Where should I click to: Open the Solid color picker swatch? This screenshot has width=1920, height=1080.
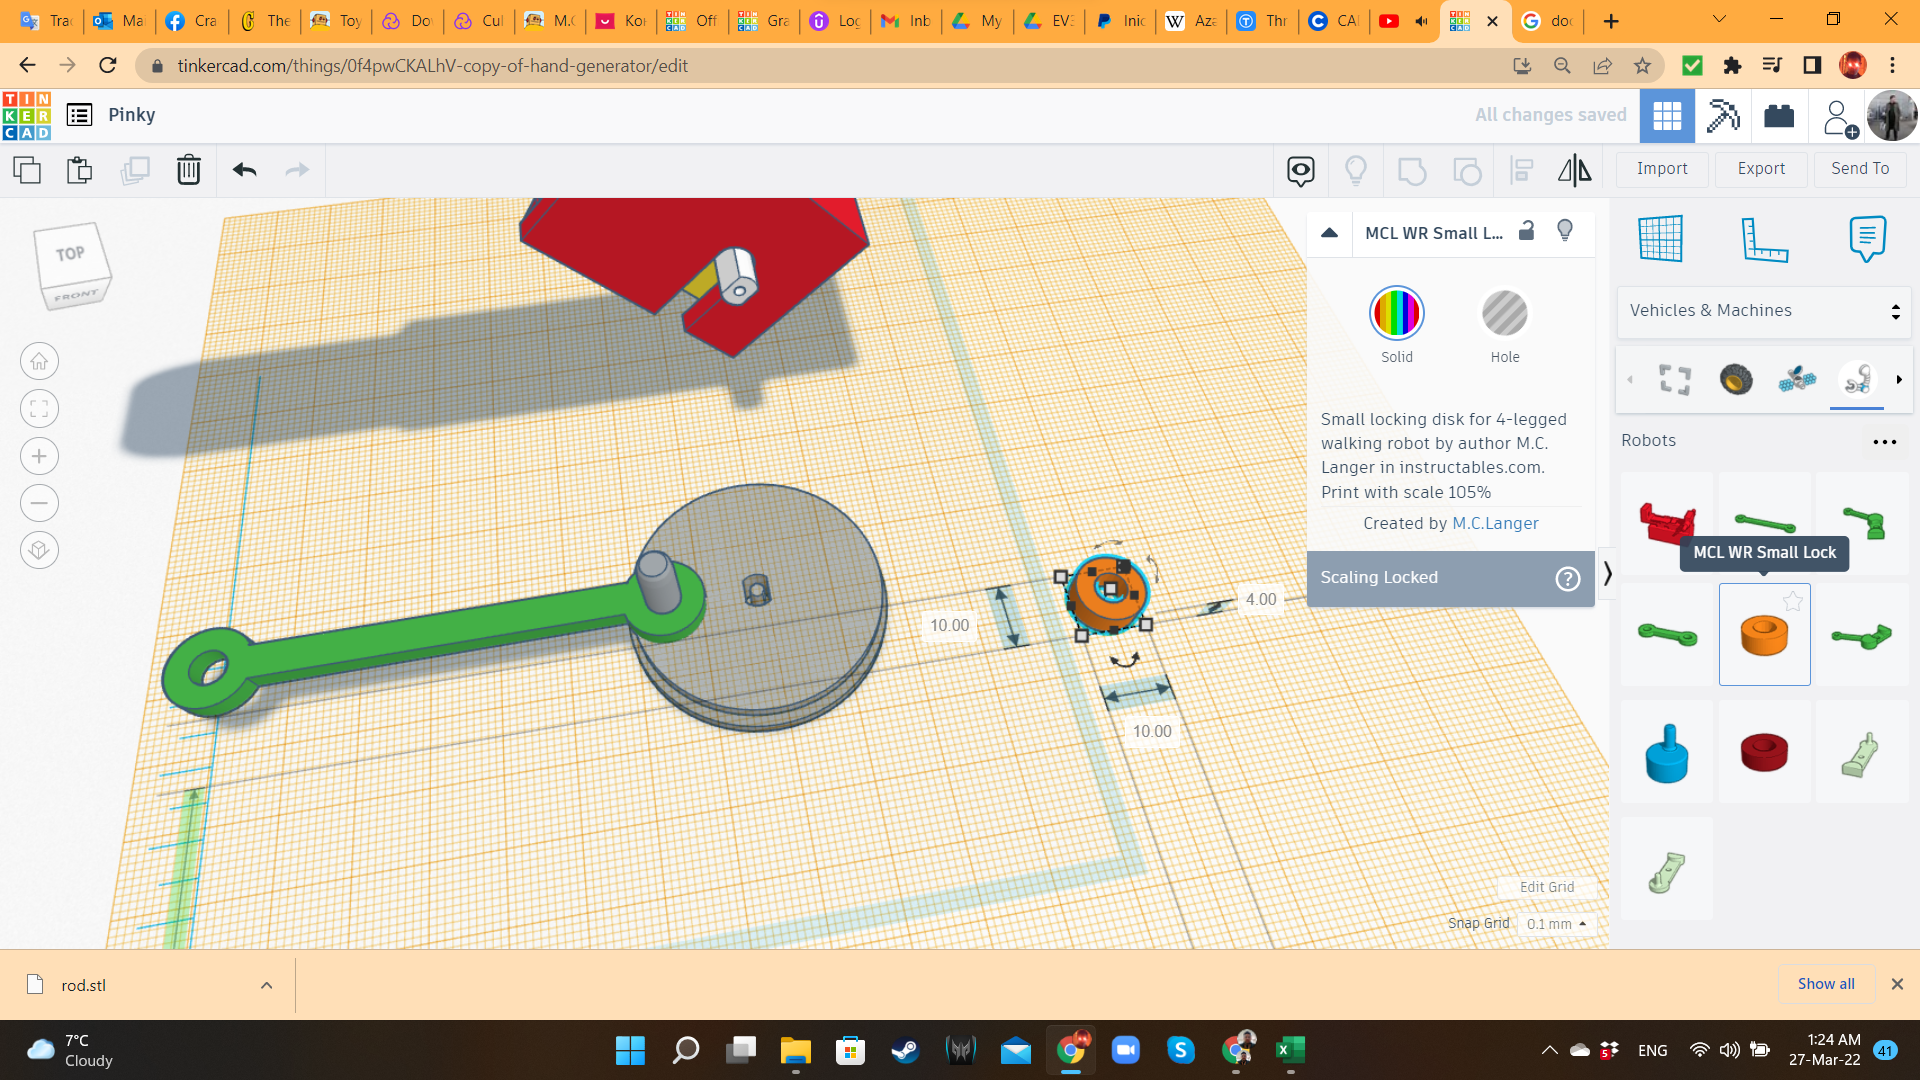coord(1396,314)
